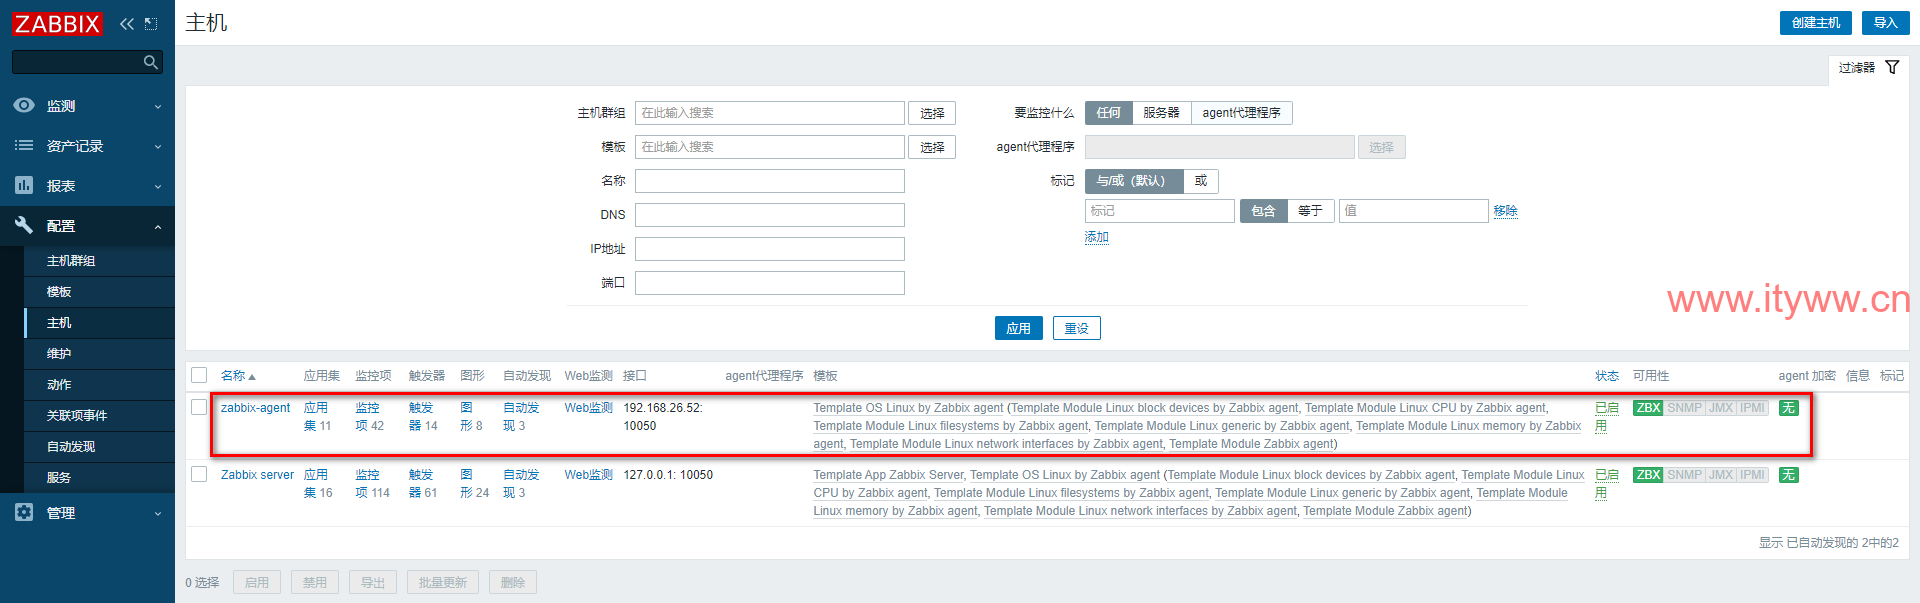Click the 创建主机 button

pyautogui.click(x=1815, y=23)
